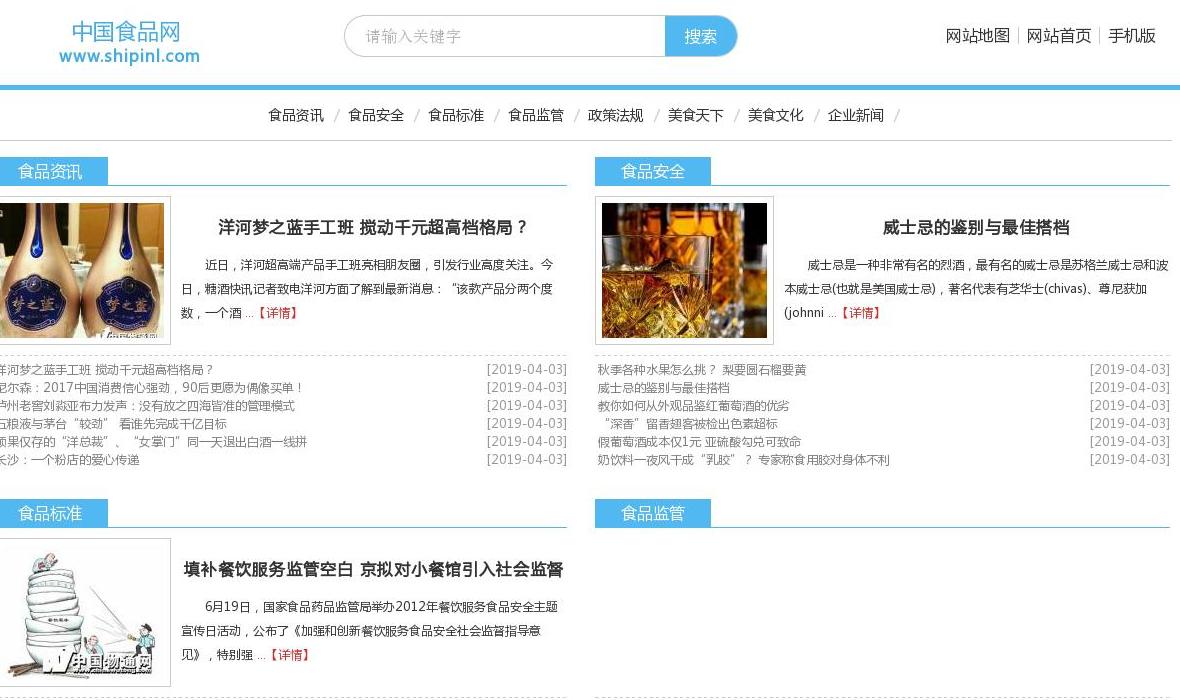Click 详情 link in whisky summary
Screen dimensions: 1180x700
point(860,313)
